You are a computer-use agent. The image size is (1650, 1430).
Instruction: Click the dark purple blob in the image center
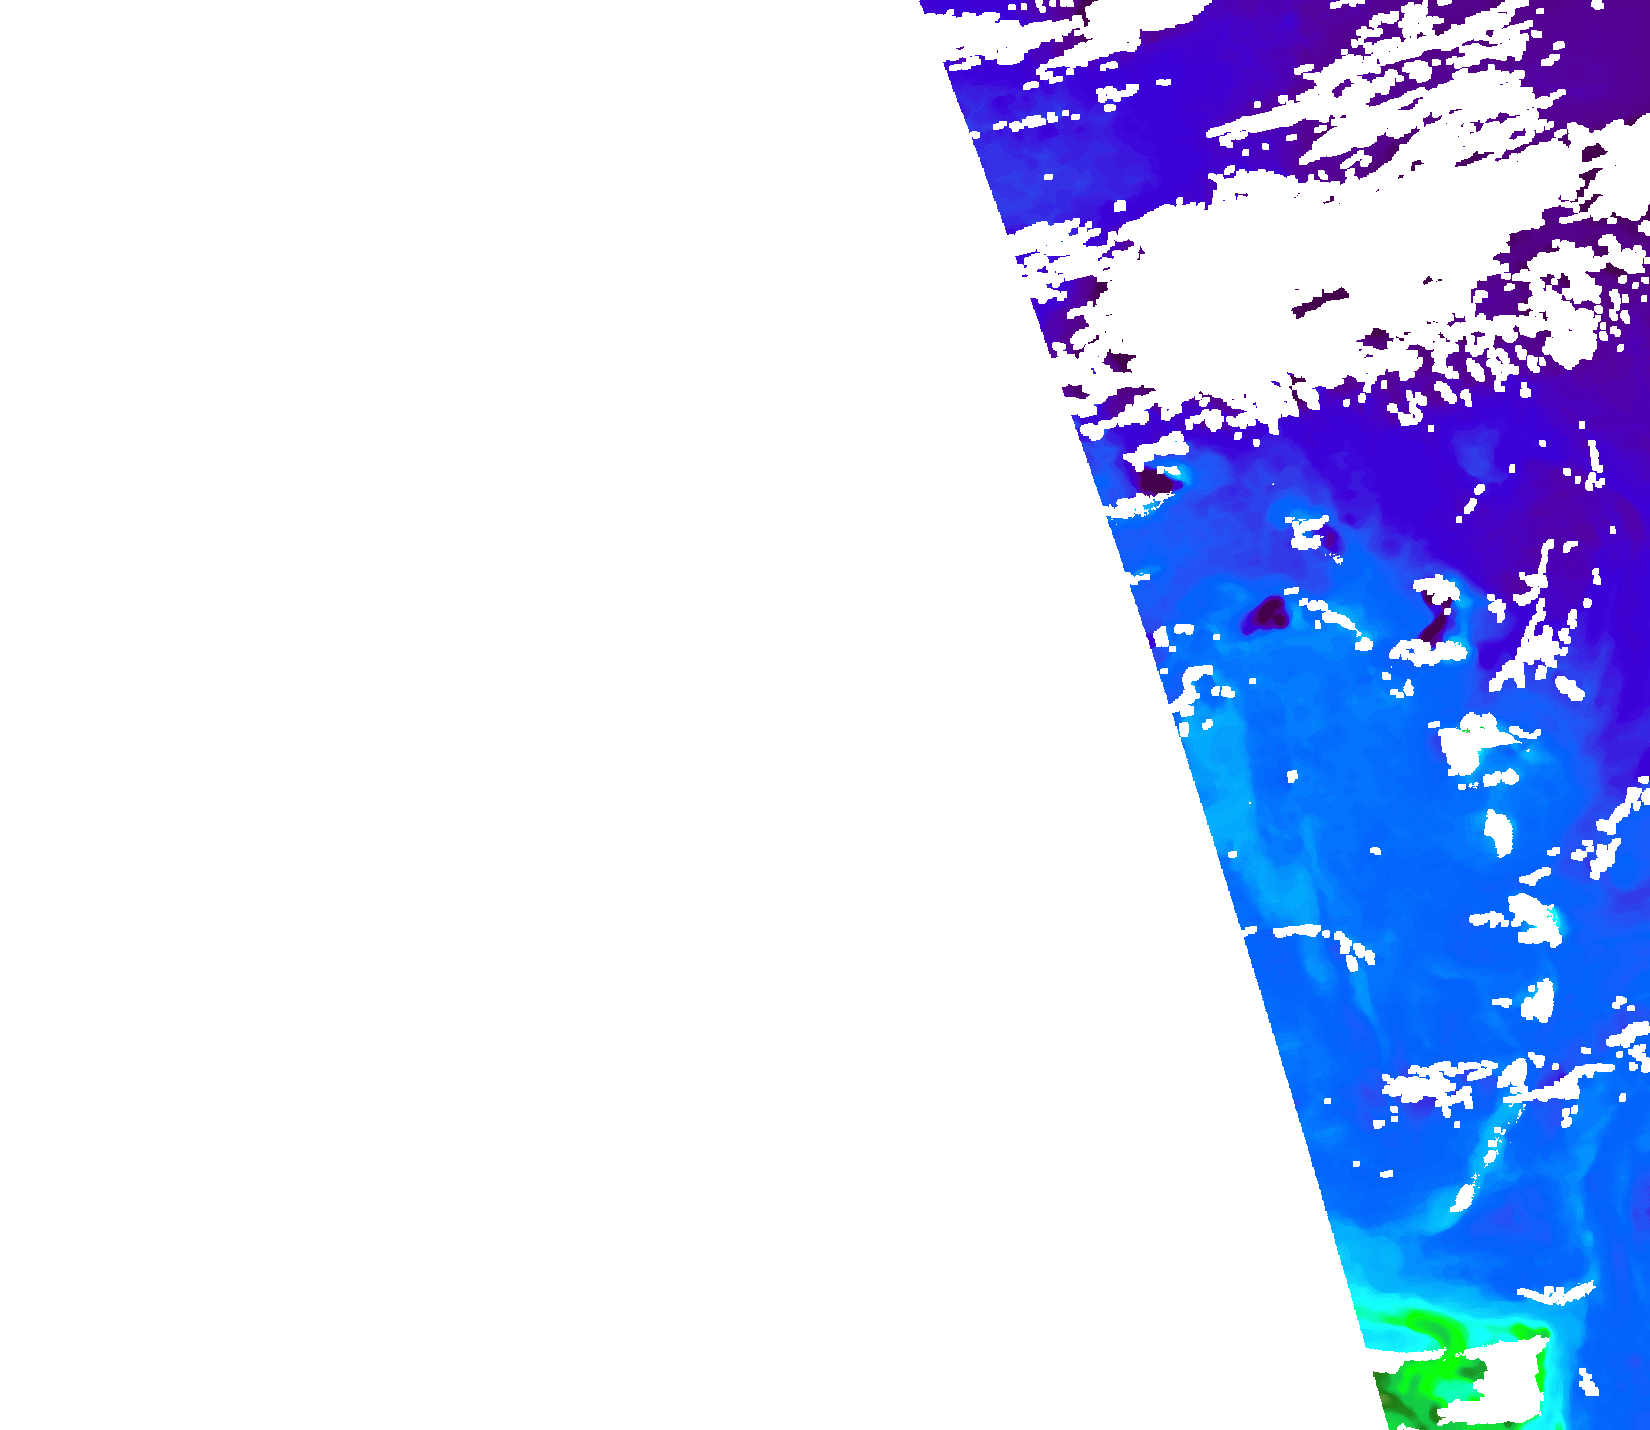click(1267, 613)
